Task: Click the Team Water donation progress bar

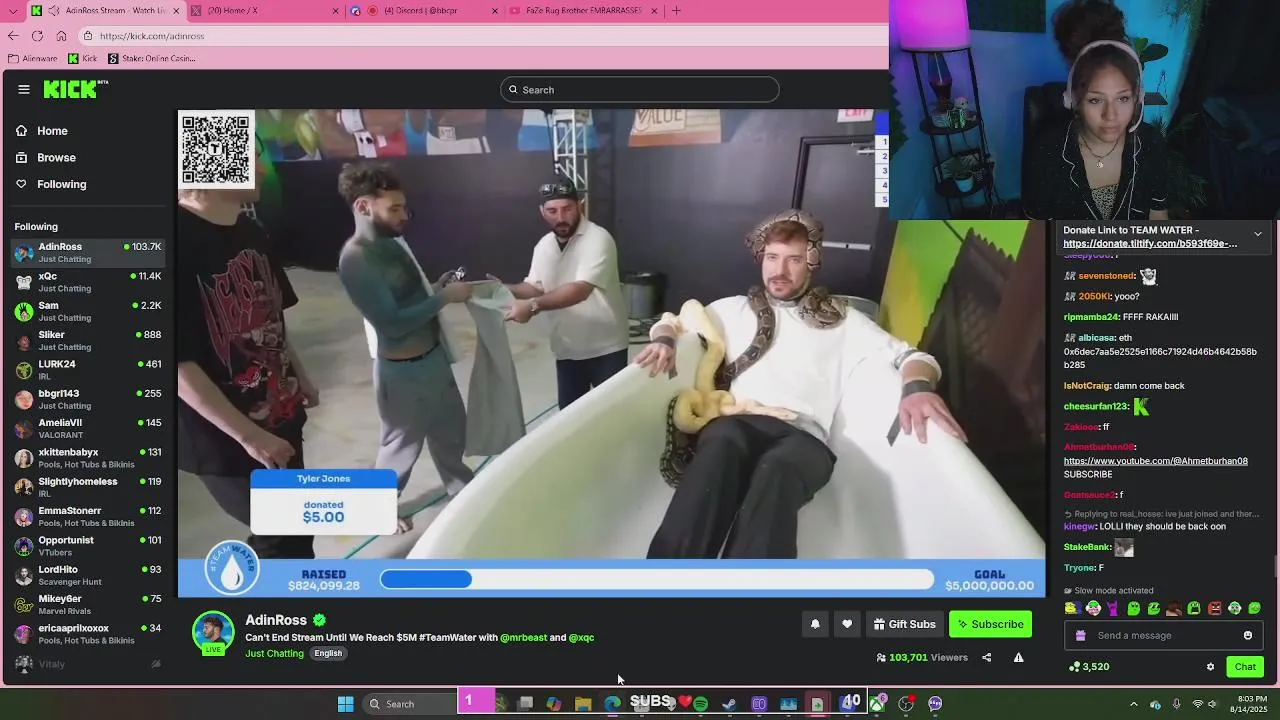Action: coord(656,579)
